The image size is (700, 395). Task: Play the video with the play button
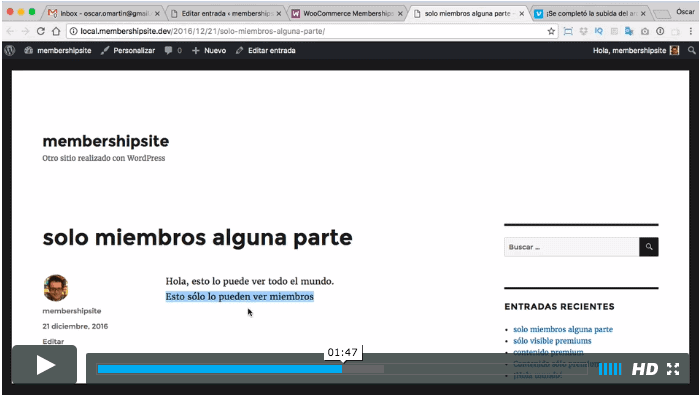45,365
